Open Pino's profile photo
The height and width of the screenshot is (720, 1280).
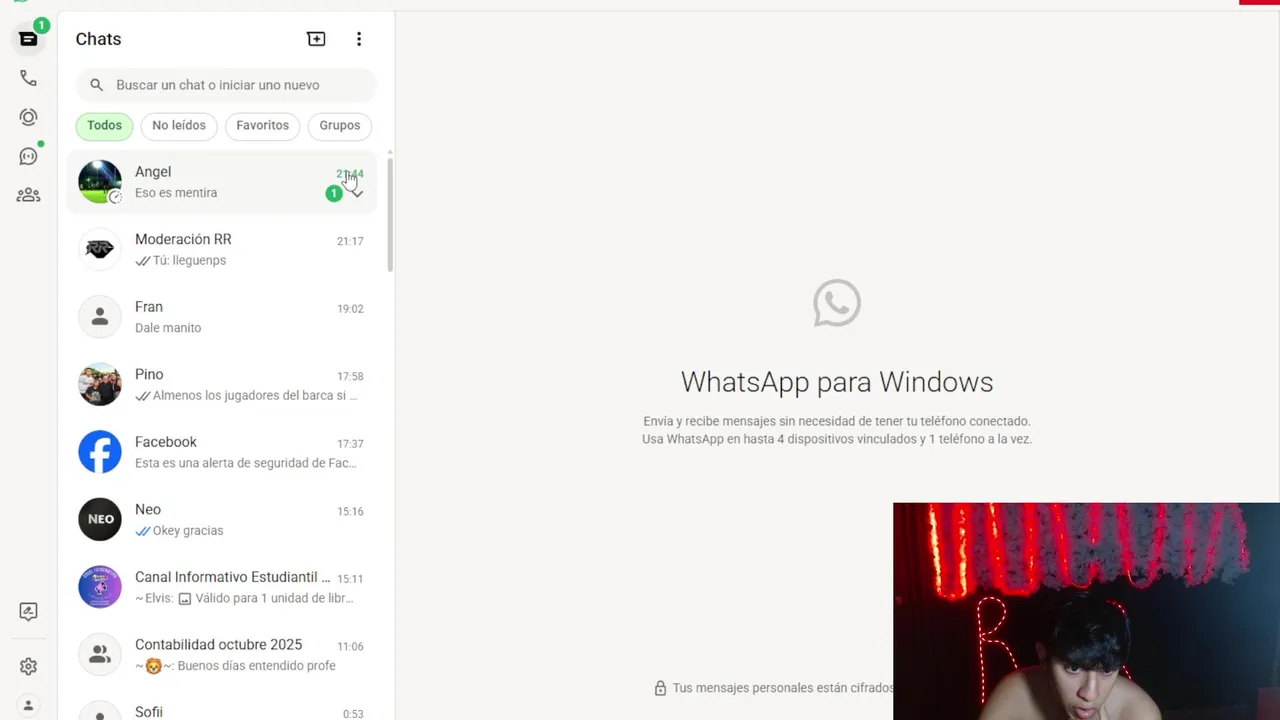[x=100, y=384]
